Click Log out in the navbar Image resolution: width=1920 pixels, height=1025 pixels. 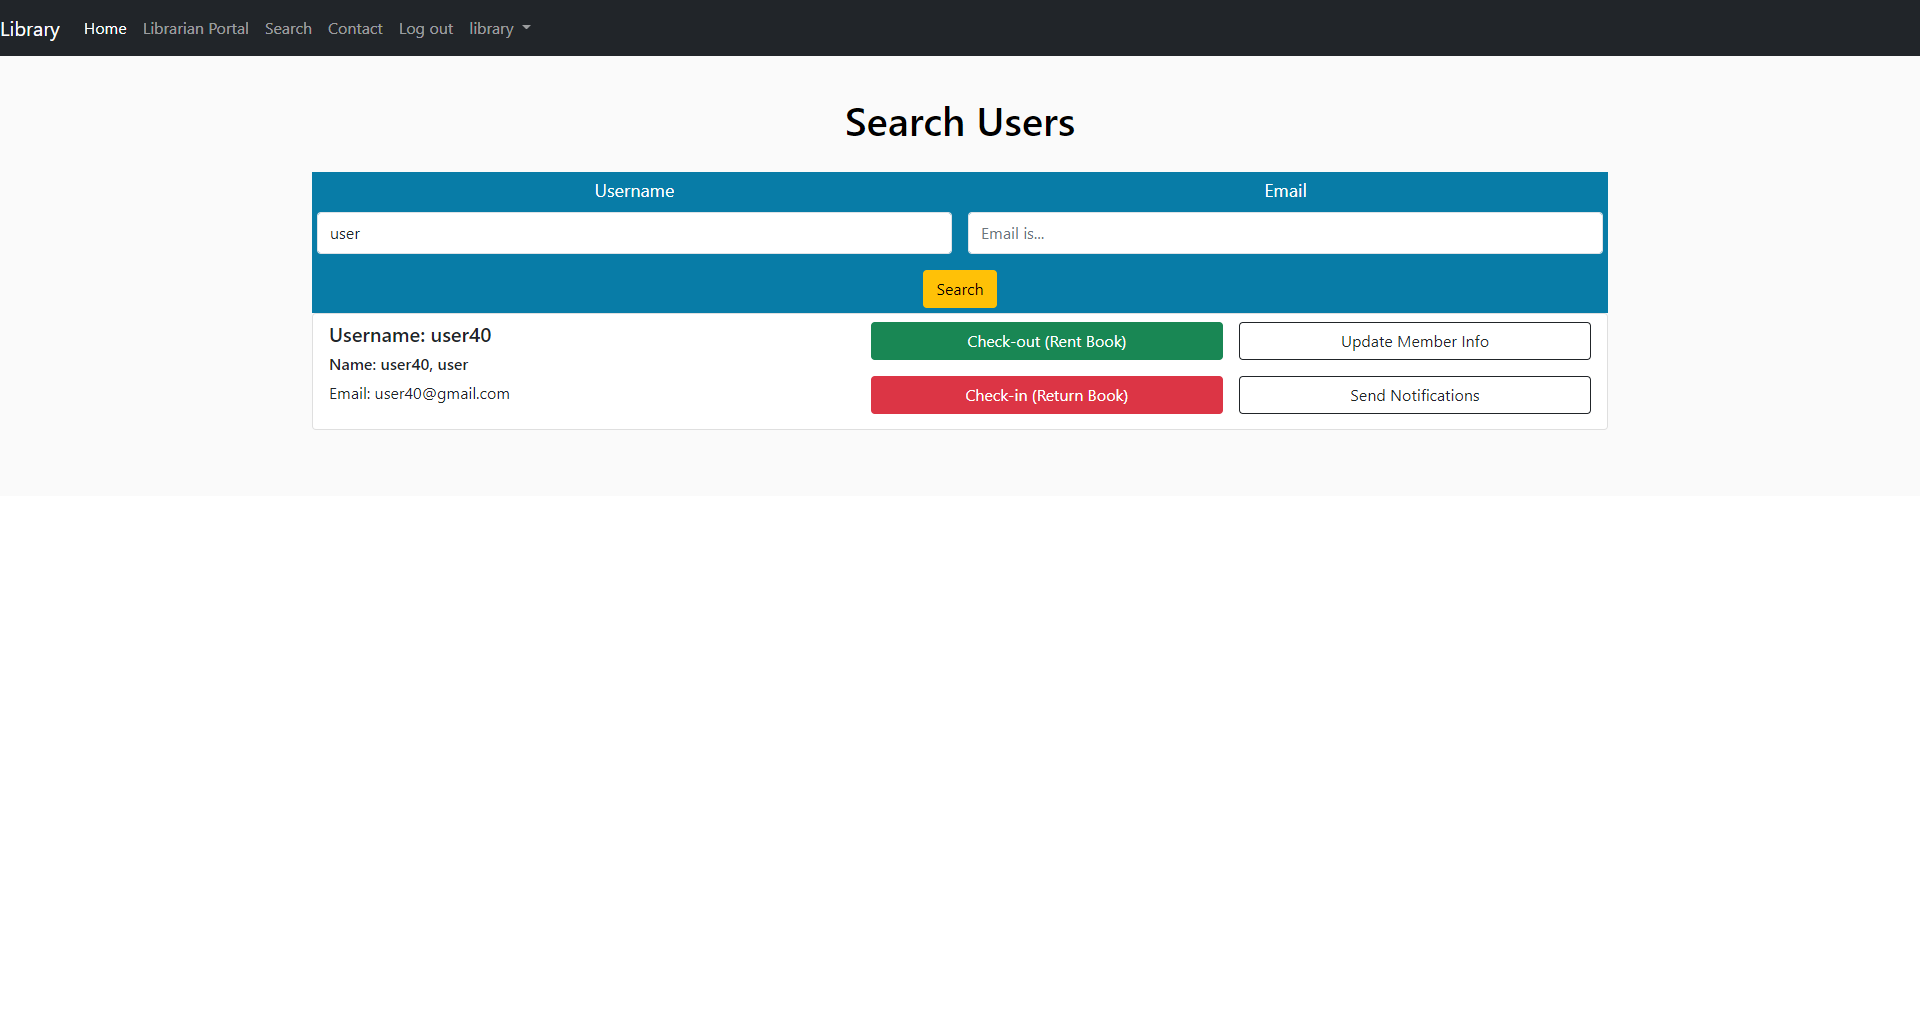(425, 28)
